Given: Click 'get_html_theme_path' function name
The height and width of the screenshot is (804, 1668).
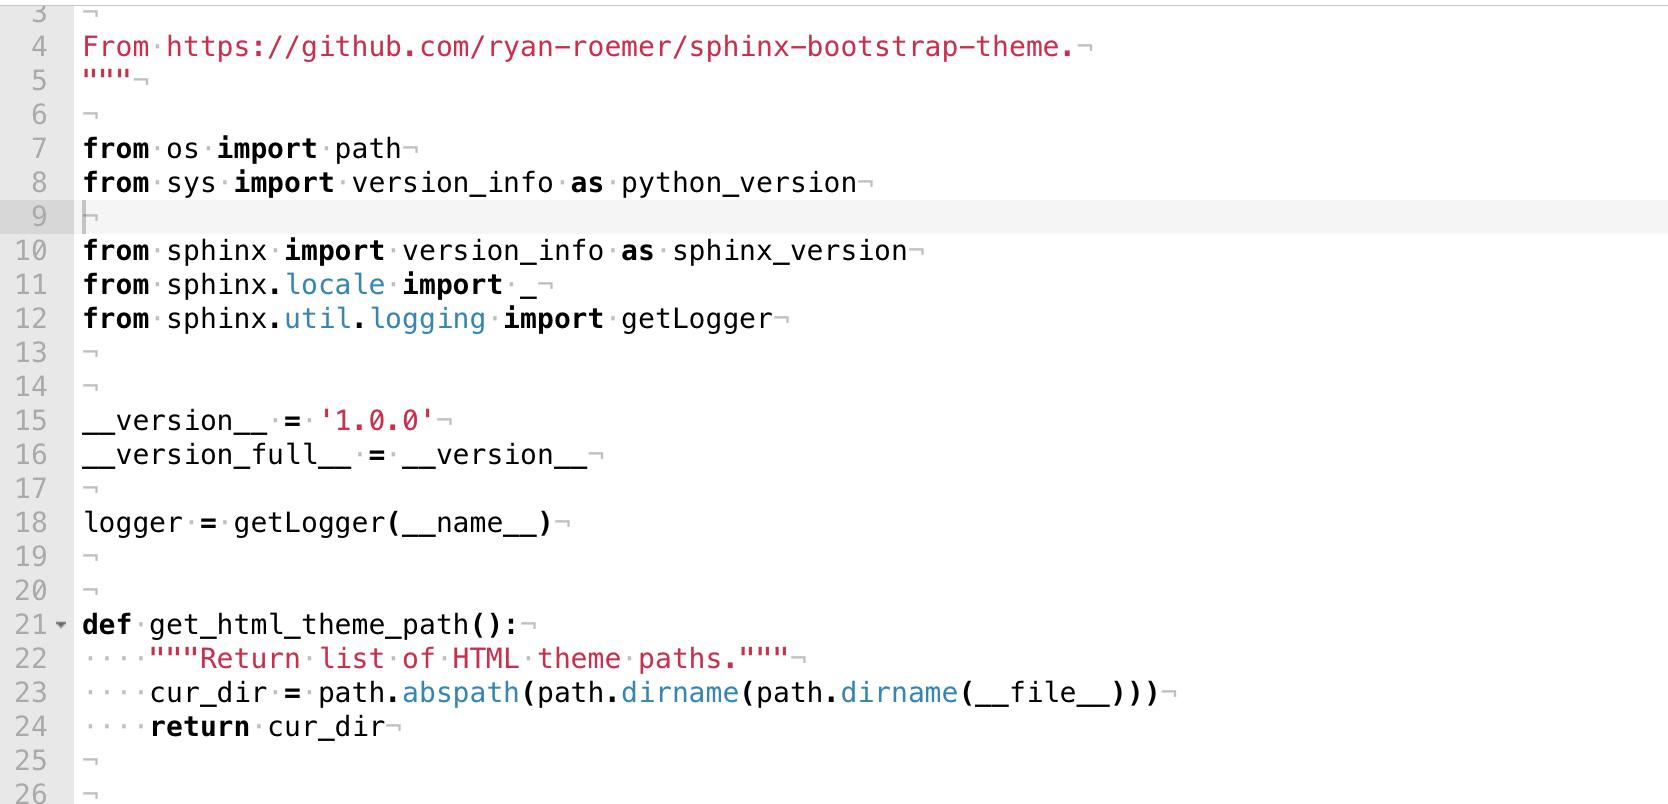Looking at the screenshot, I should pyautogui.click(x=310, y=625).
